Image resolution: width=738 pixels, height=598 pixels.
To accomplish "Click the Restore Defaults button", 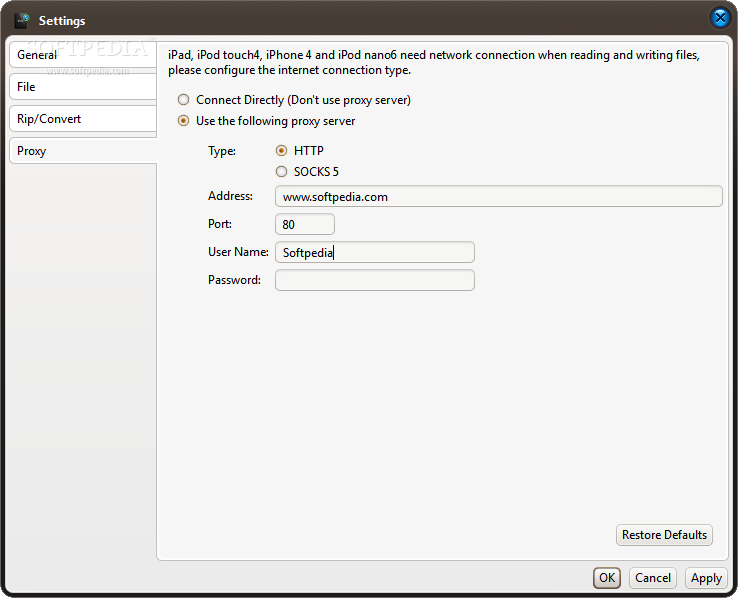I will coord(664,535).
